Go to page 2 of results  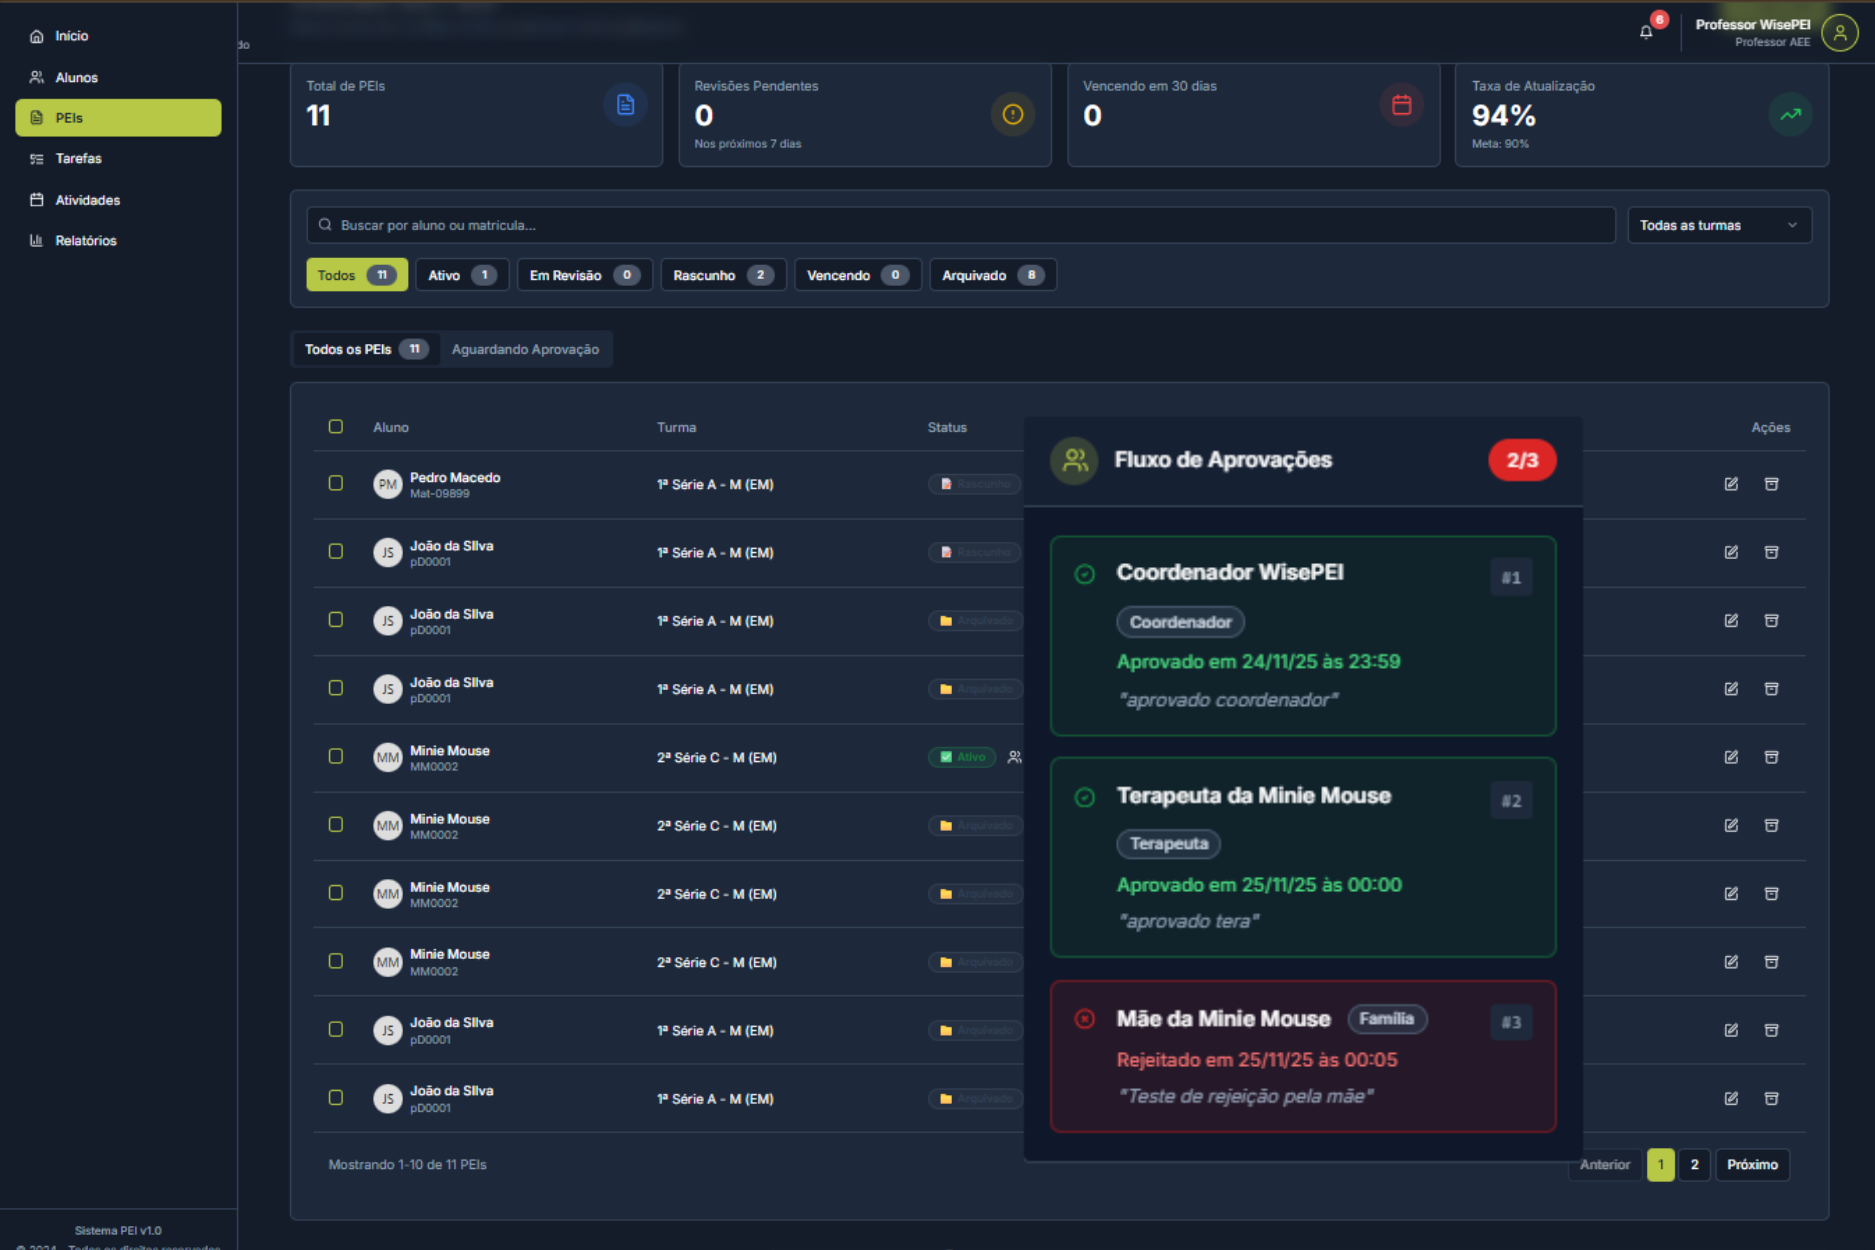coord(1694,1165)
